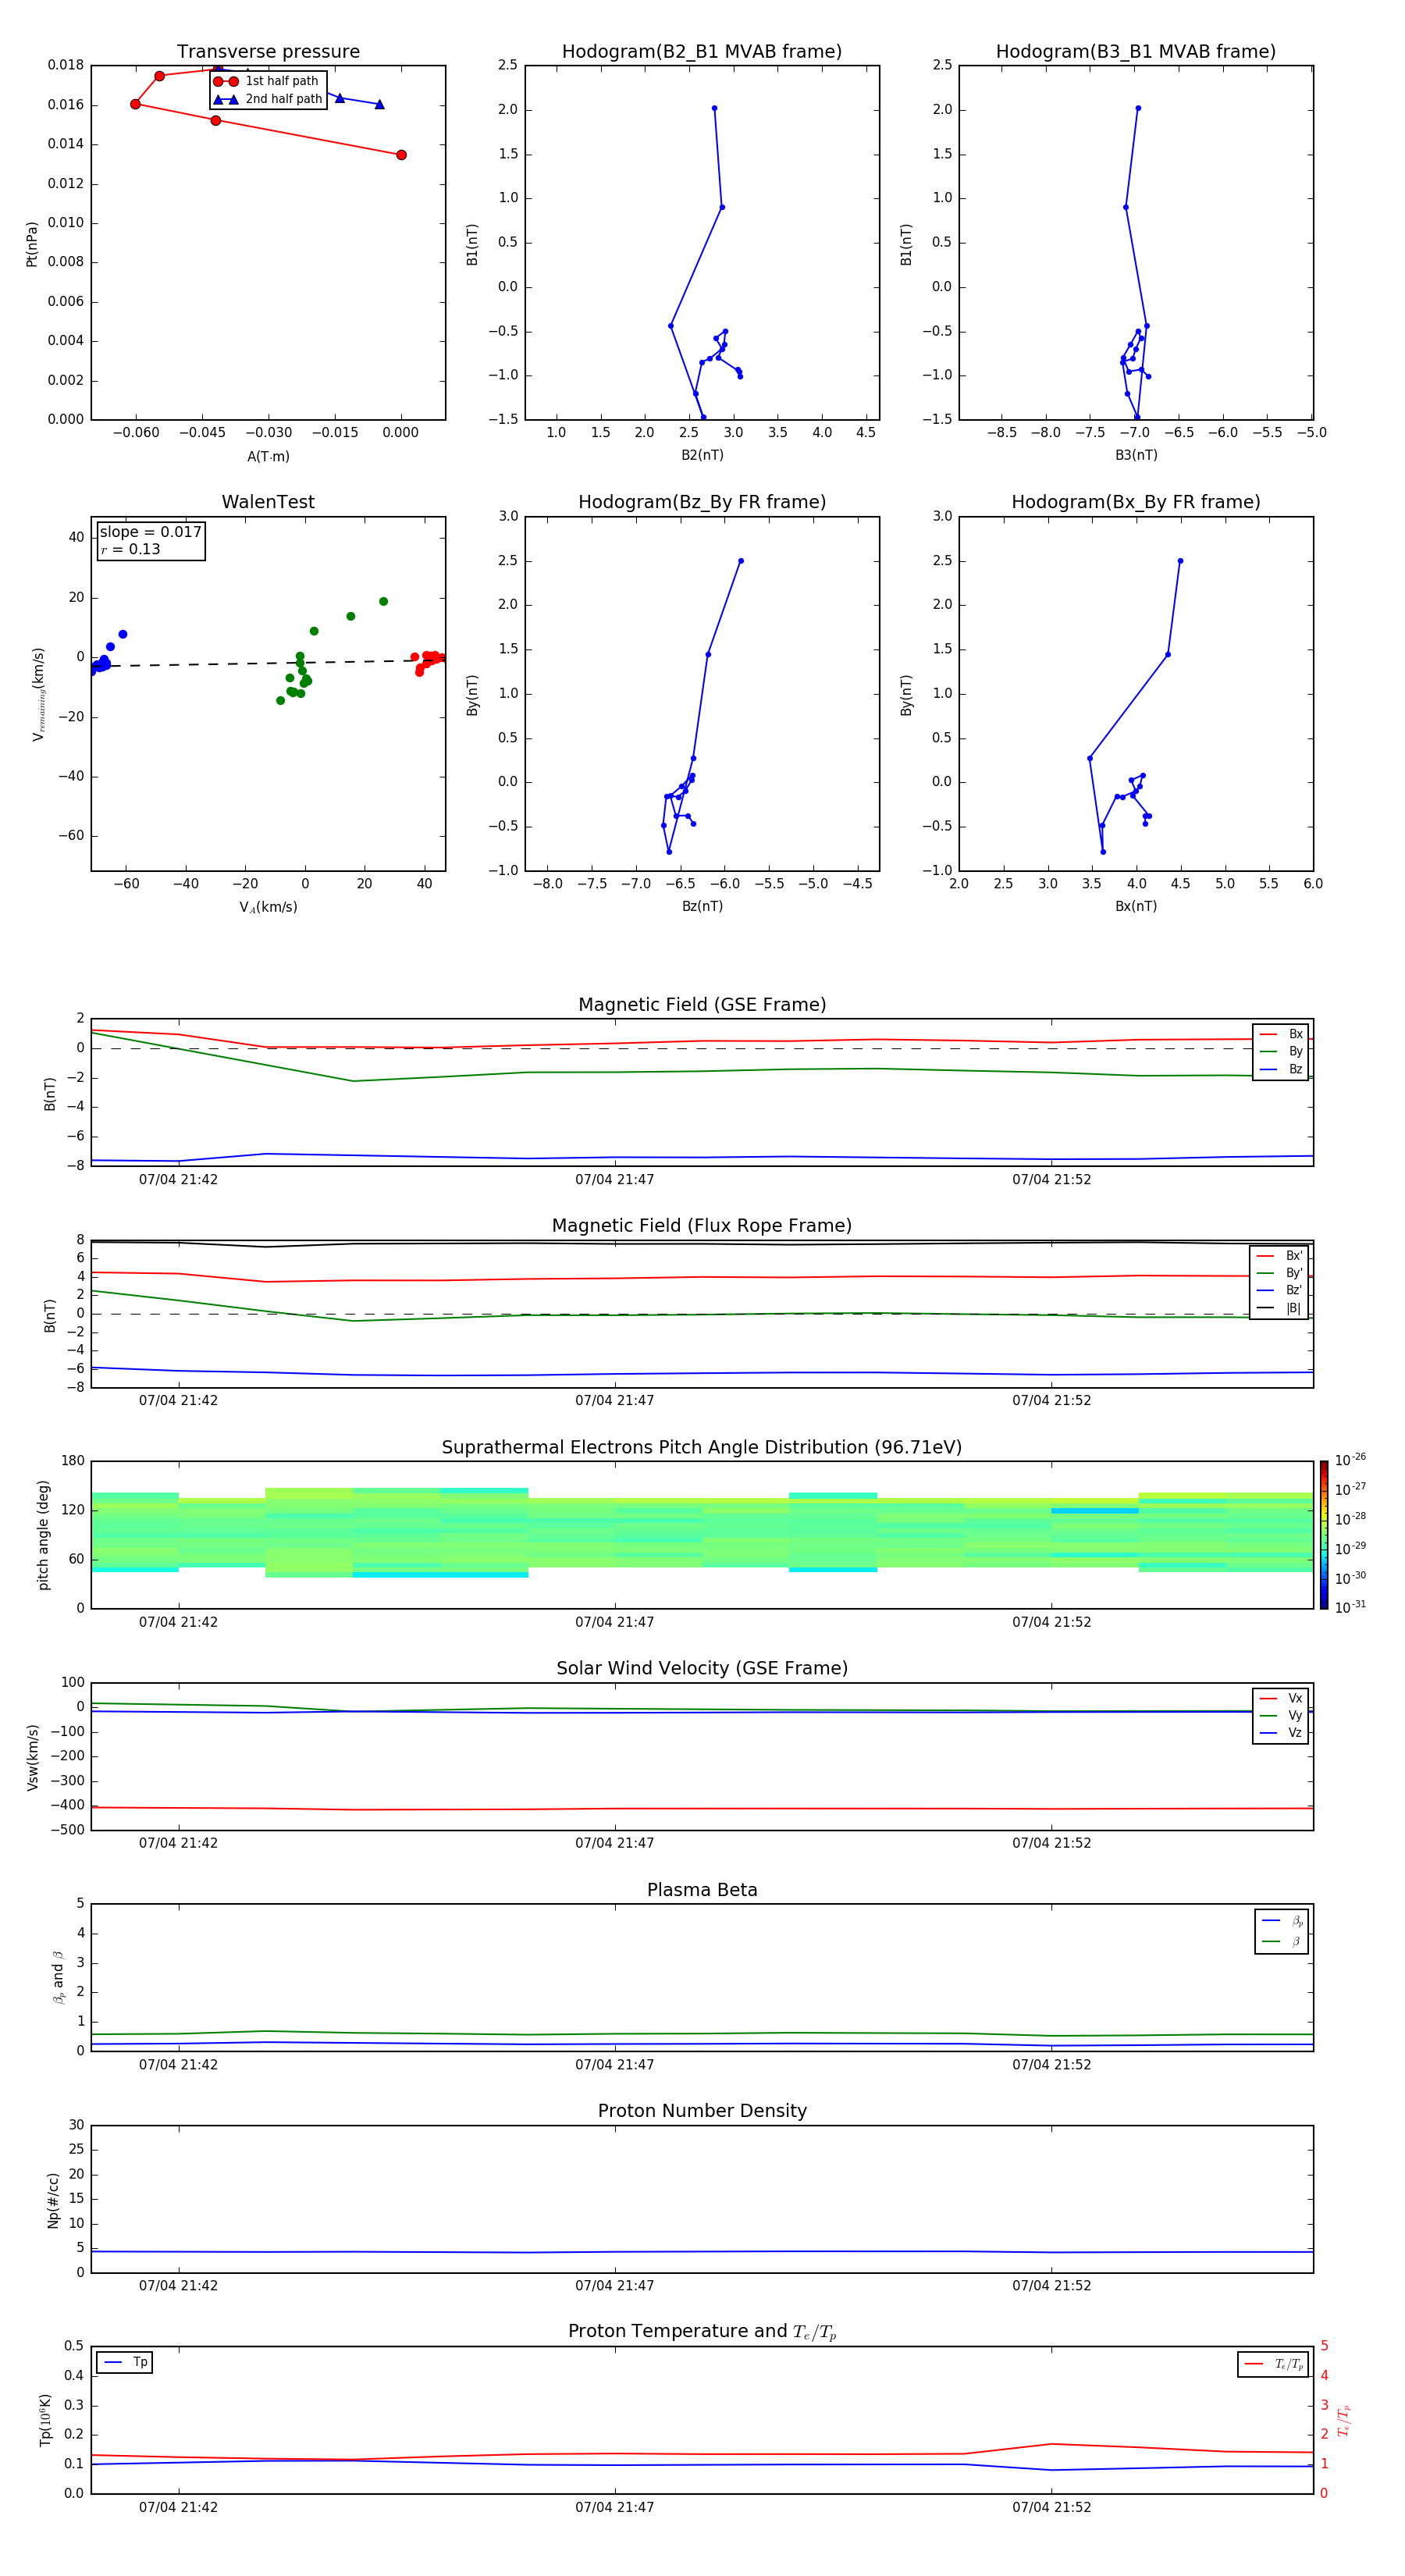Click the 'Np(#/cc)' axis label
This screenshot has height=2576, width=1405.
click(x=53, y=2200)
